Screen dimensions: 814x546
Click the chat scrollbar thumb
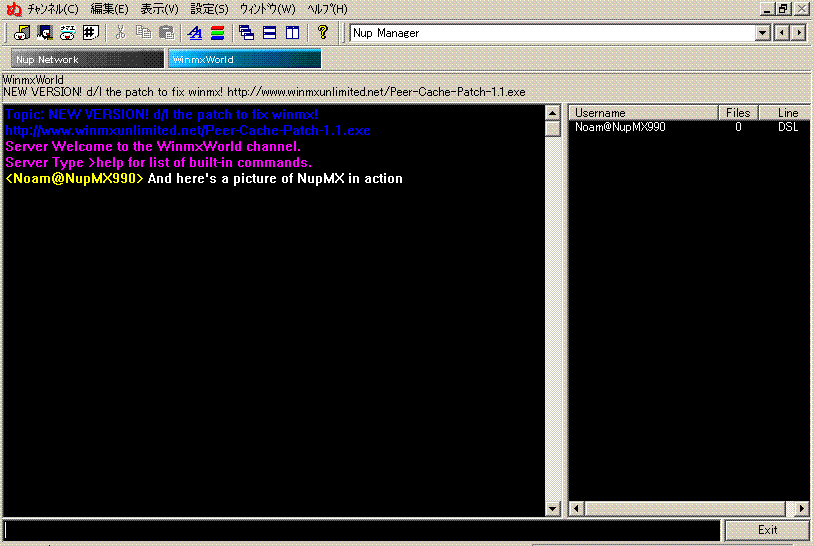(553, 128)
